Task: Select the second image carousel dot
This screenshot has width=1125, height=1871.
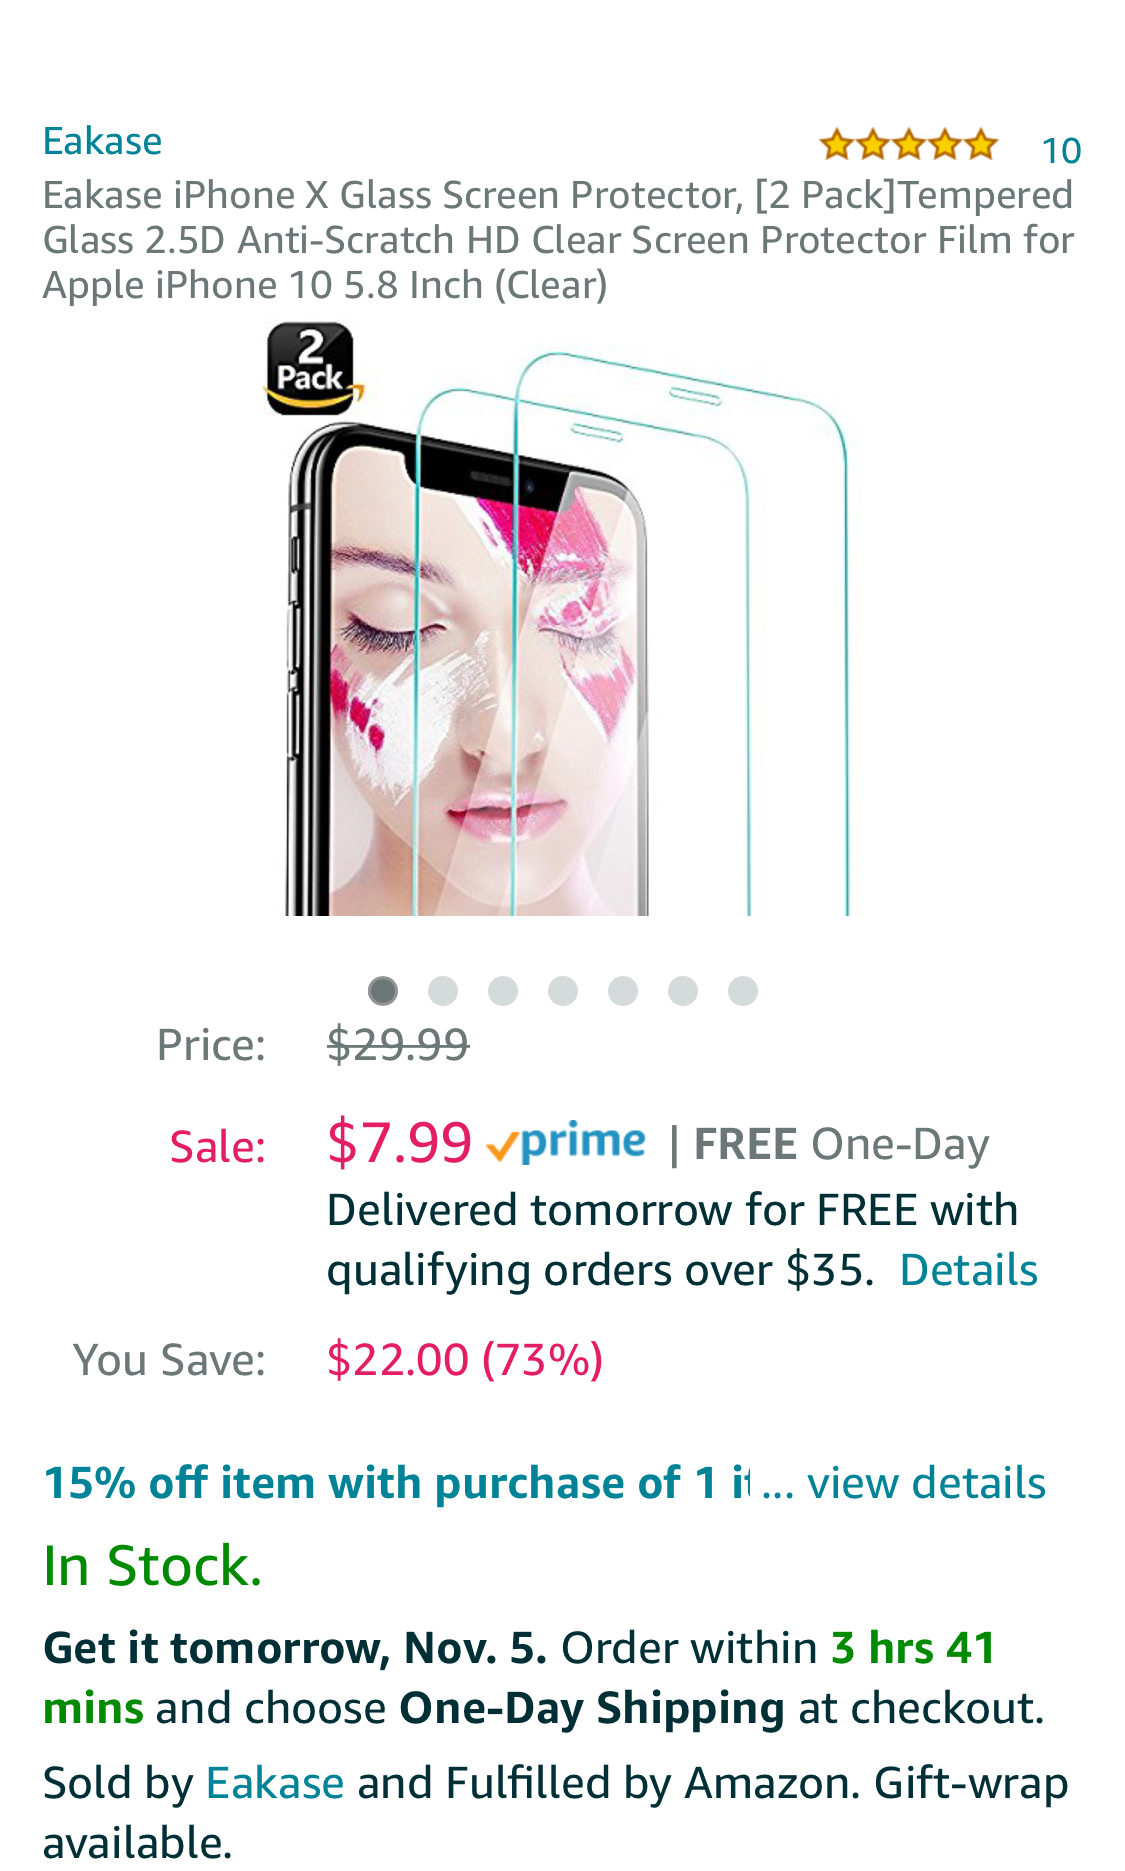Action: (x=443, y=991)
